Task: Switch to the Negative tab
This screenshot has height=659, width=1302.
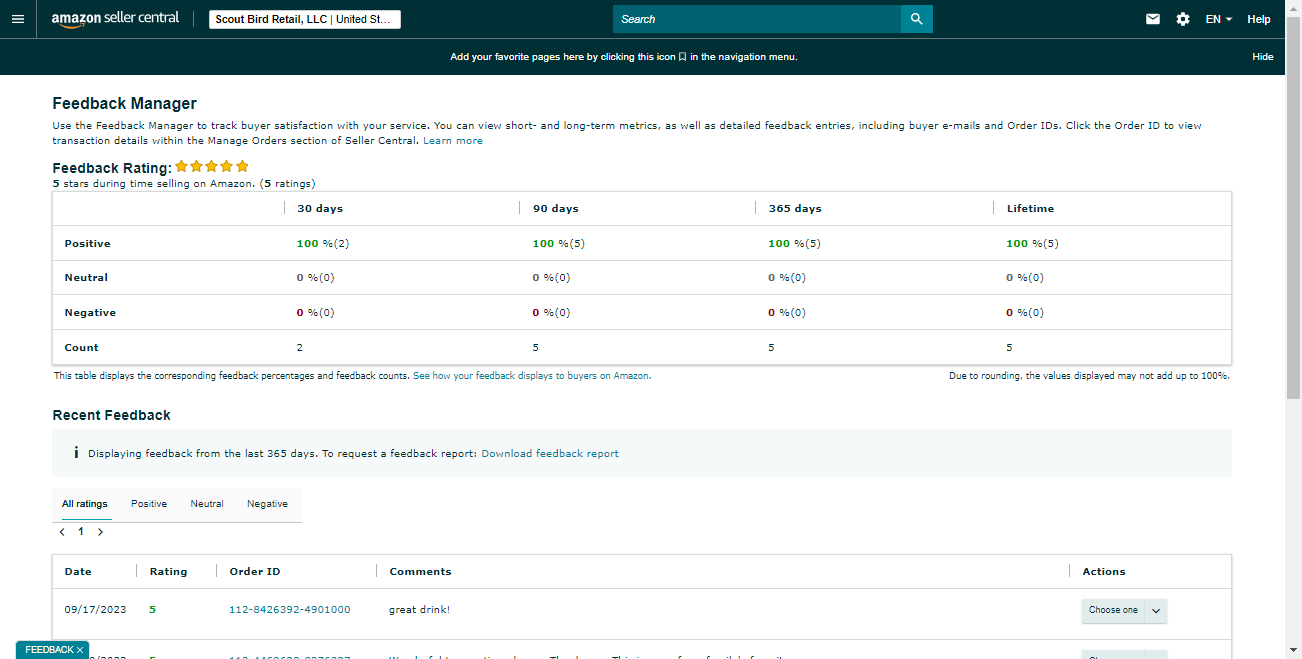Action: [x=267, y=504]
